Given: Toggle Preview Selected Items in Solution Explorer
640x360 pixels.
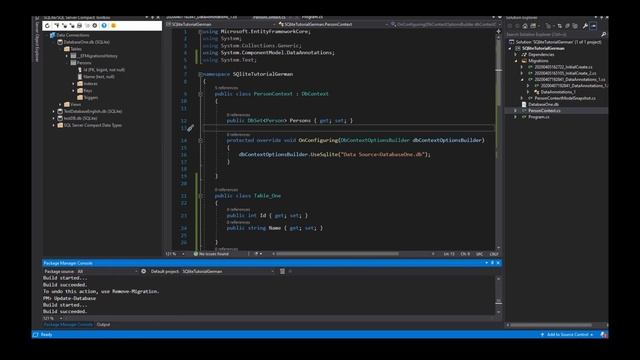Looking at the screenshot, I should (x=593, y=26).
